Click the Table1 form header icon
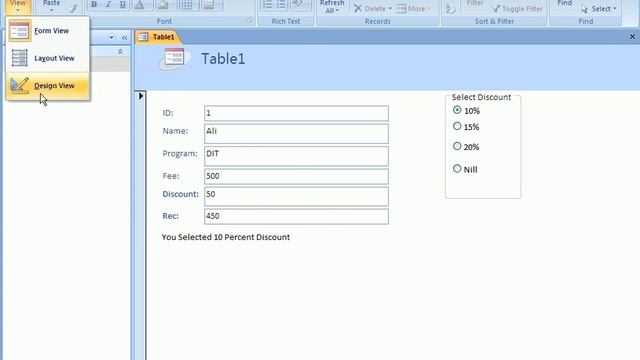640x360 pixels. (x=174, y=58)
